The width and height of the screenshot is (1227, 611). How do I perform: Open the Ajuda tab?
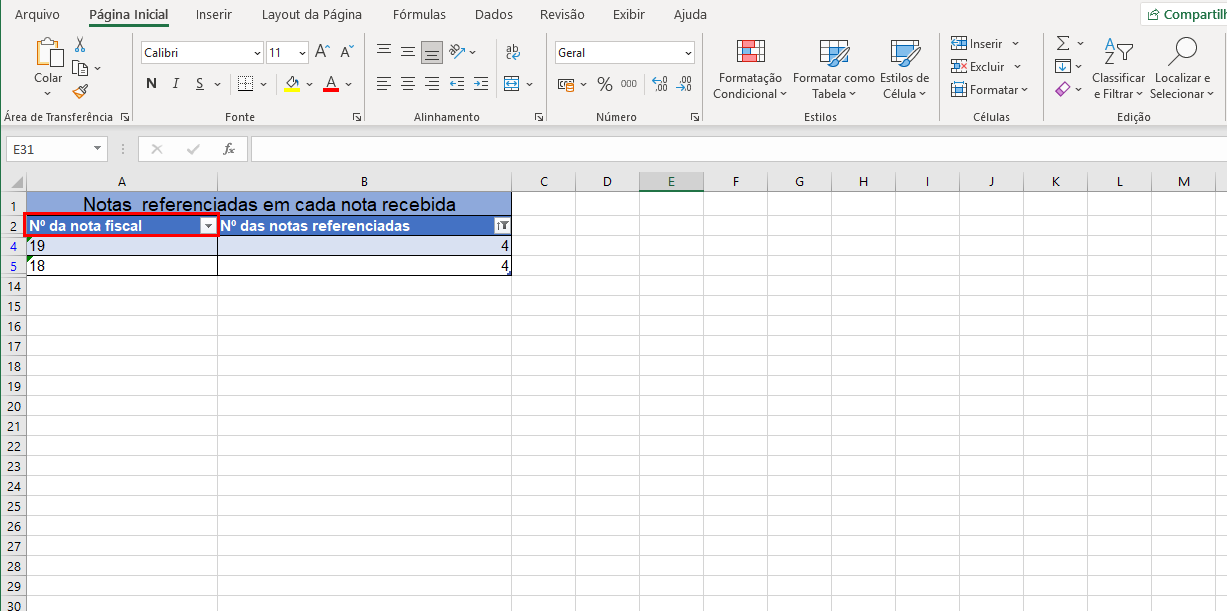(690, 15)
